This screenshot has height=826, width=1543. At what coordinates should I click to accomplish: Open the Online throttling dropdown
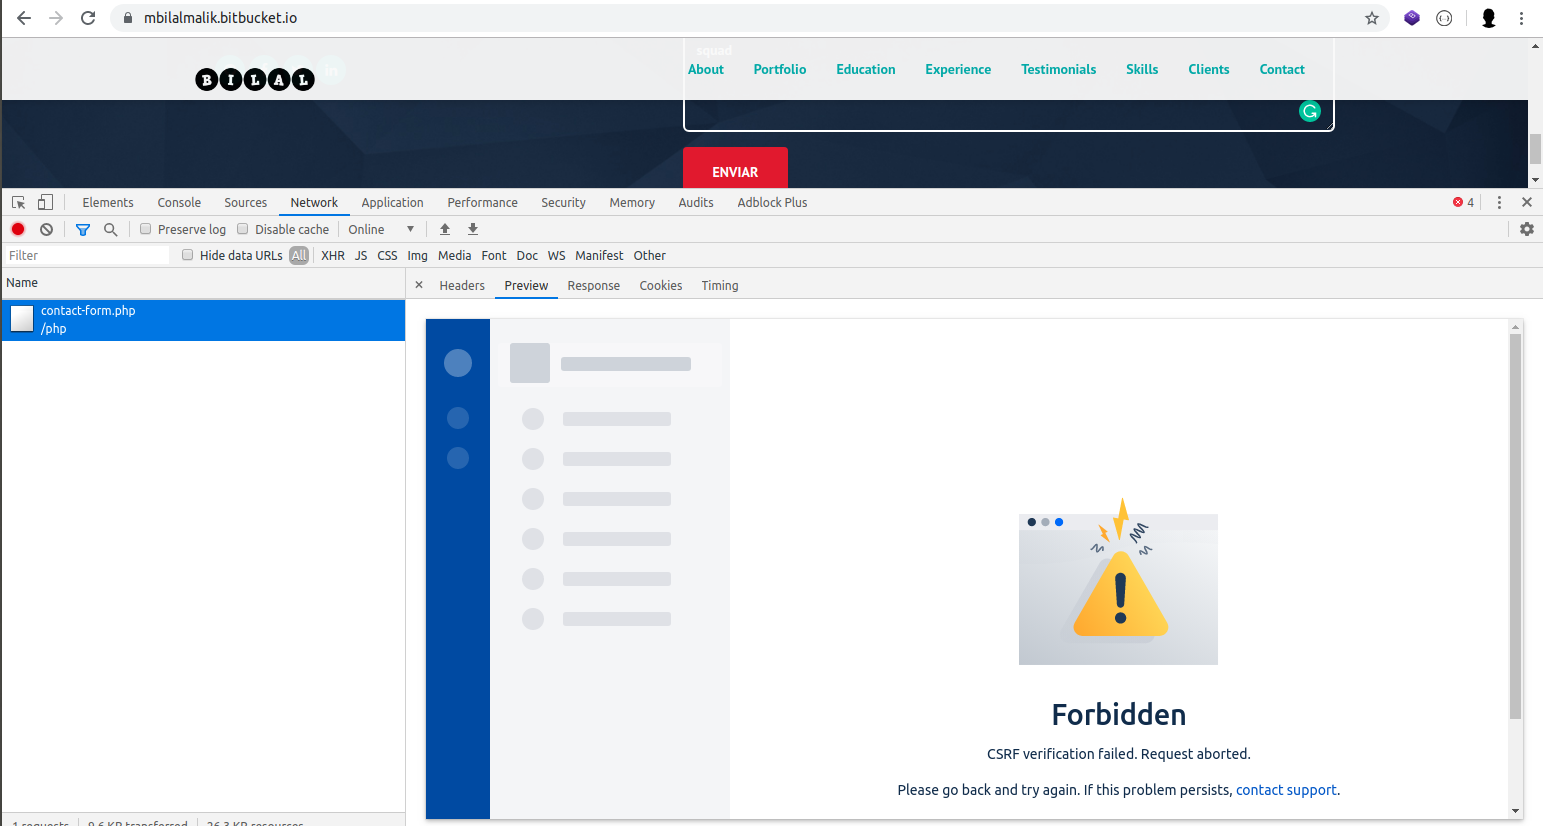pyautogui.click(x=381, y=229)
